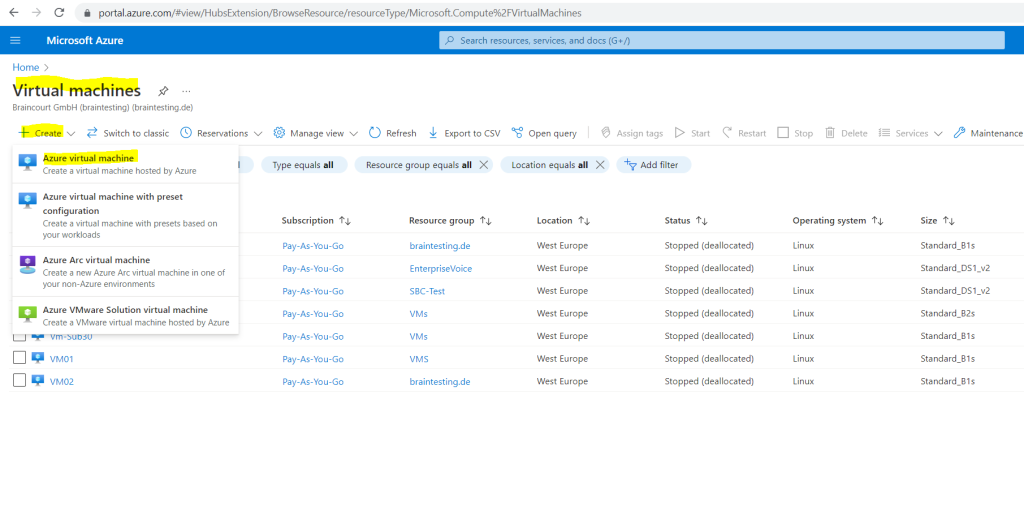
Task: Sort by the Status column
Action: click(x=686, y=221)
